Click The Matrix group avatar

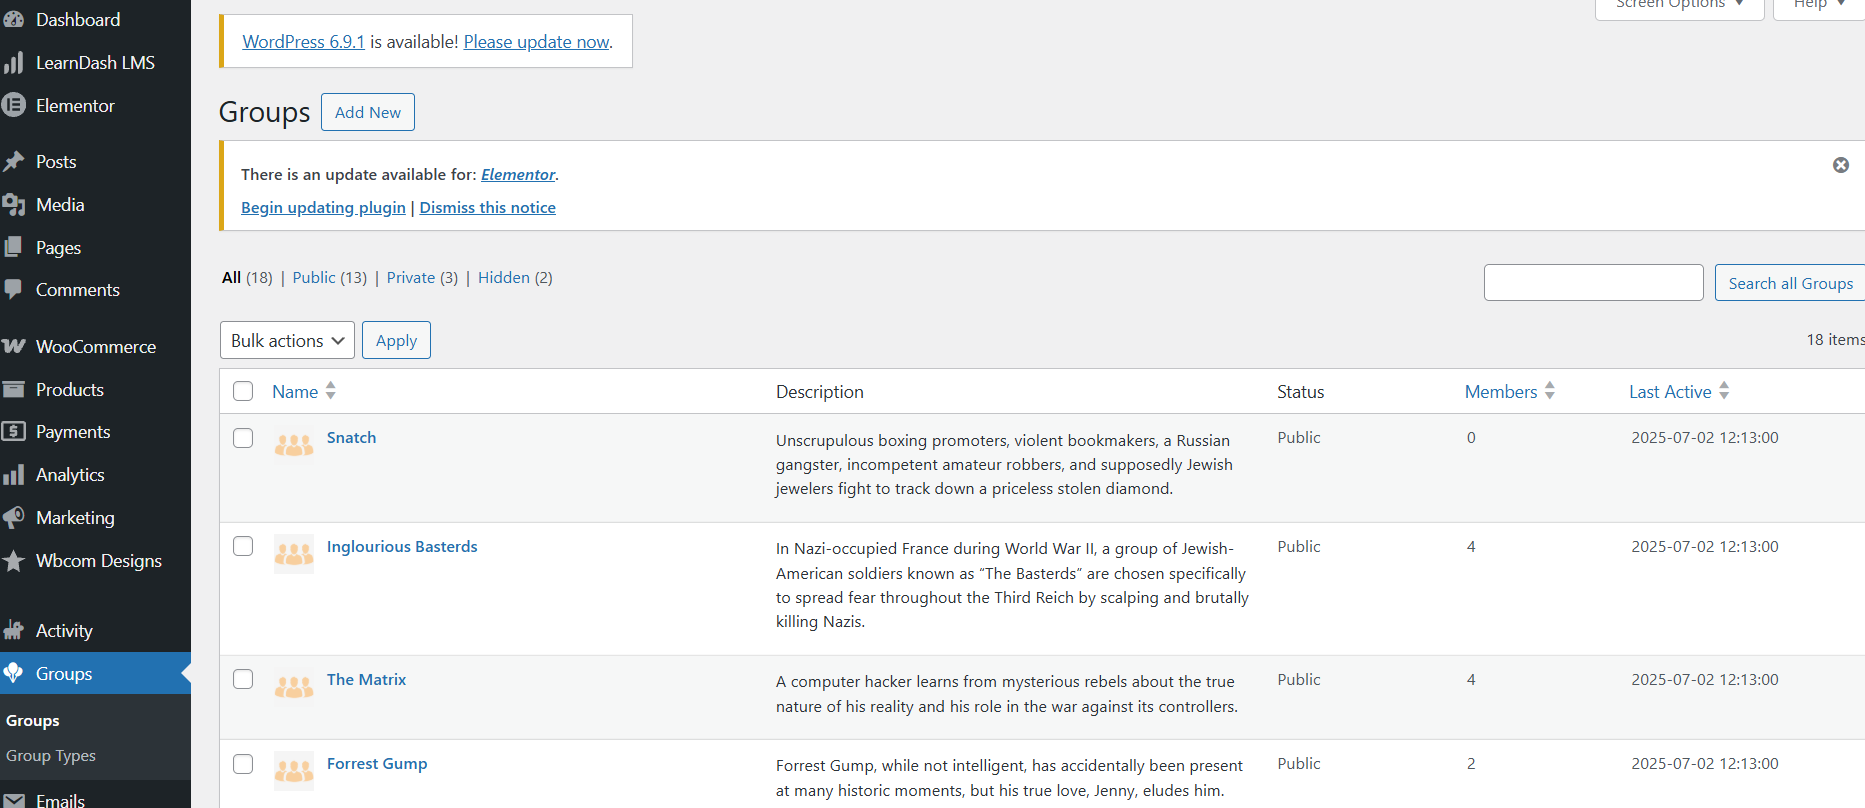(294, 686)
